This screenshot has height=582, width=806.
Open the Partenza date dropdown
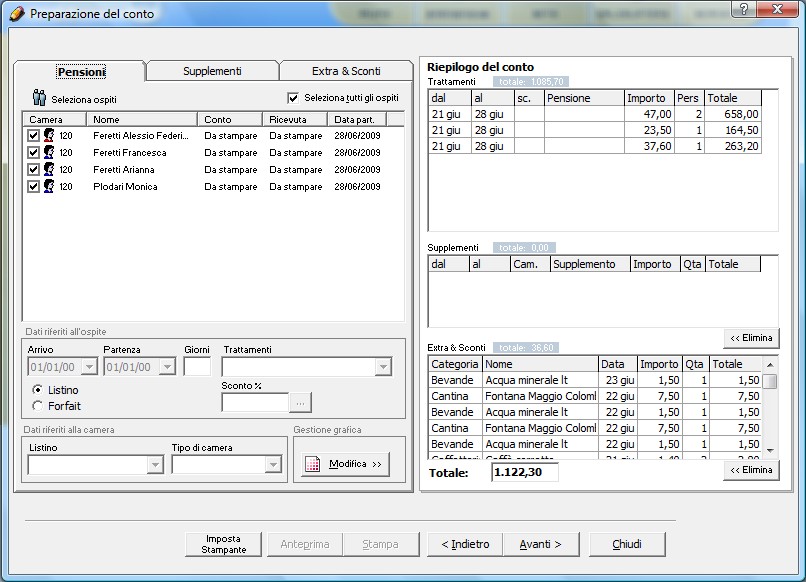167,367
